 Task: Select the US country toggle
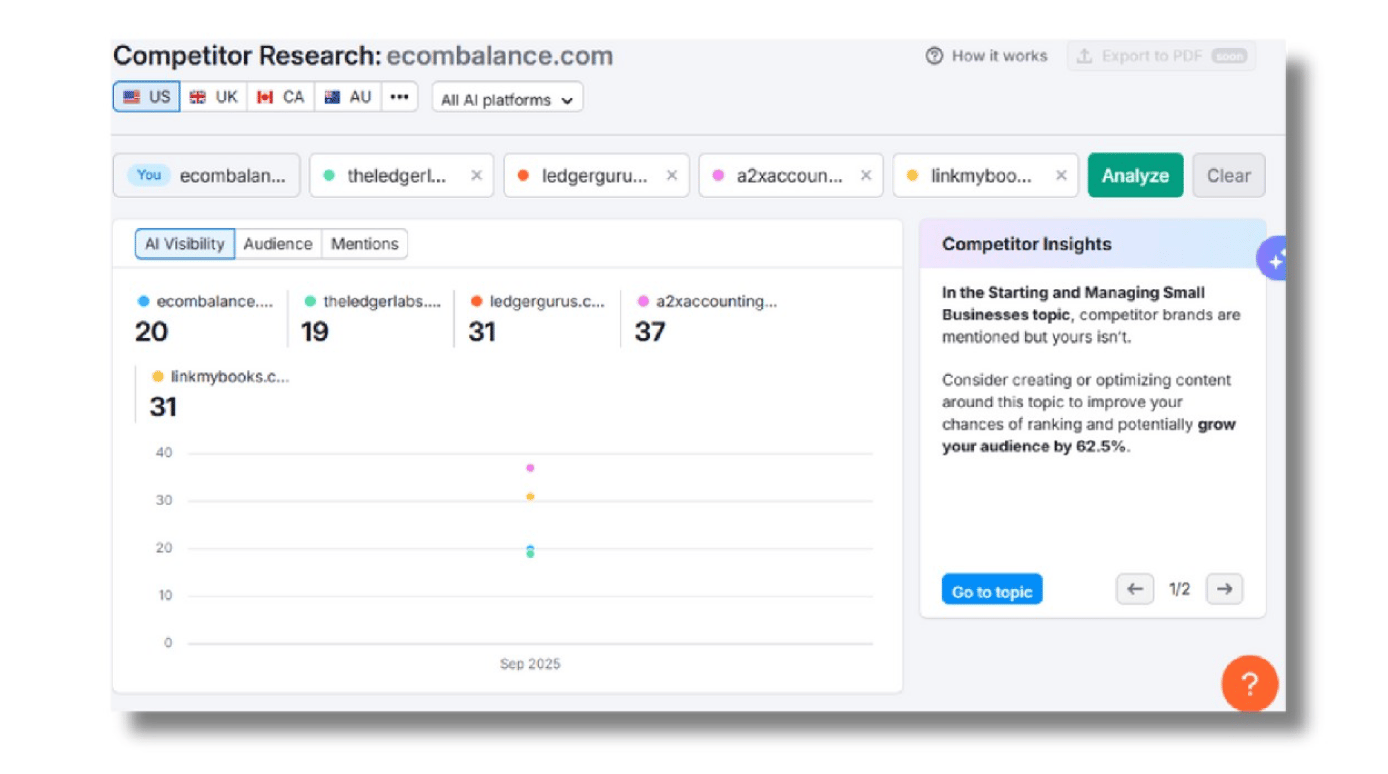(147, 97)
